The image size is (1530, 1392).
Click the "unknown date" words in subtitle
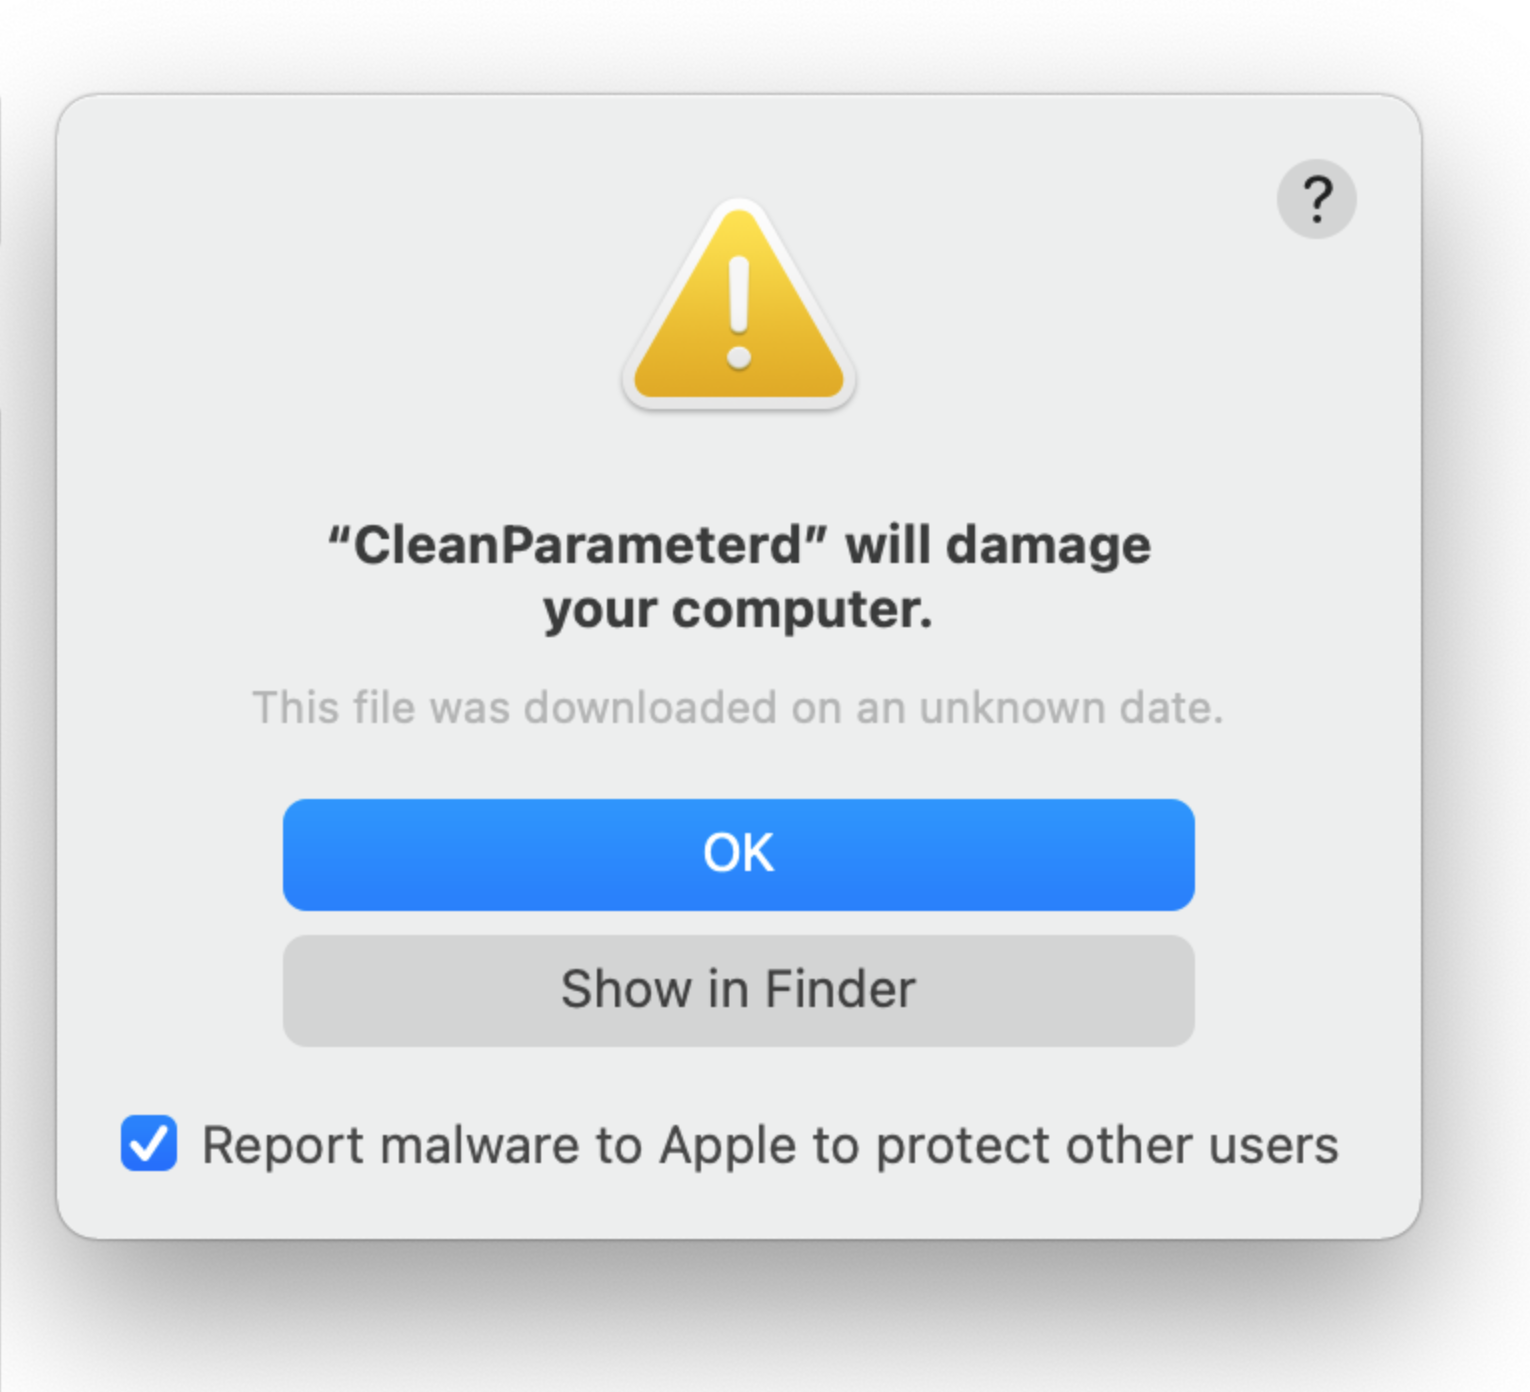click(1070, 708)
